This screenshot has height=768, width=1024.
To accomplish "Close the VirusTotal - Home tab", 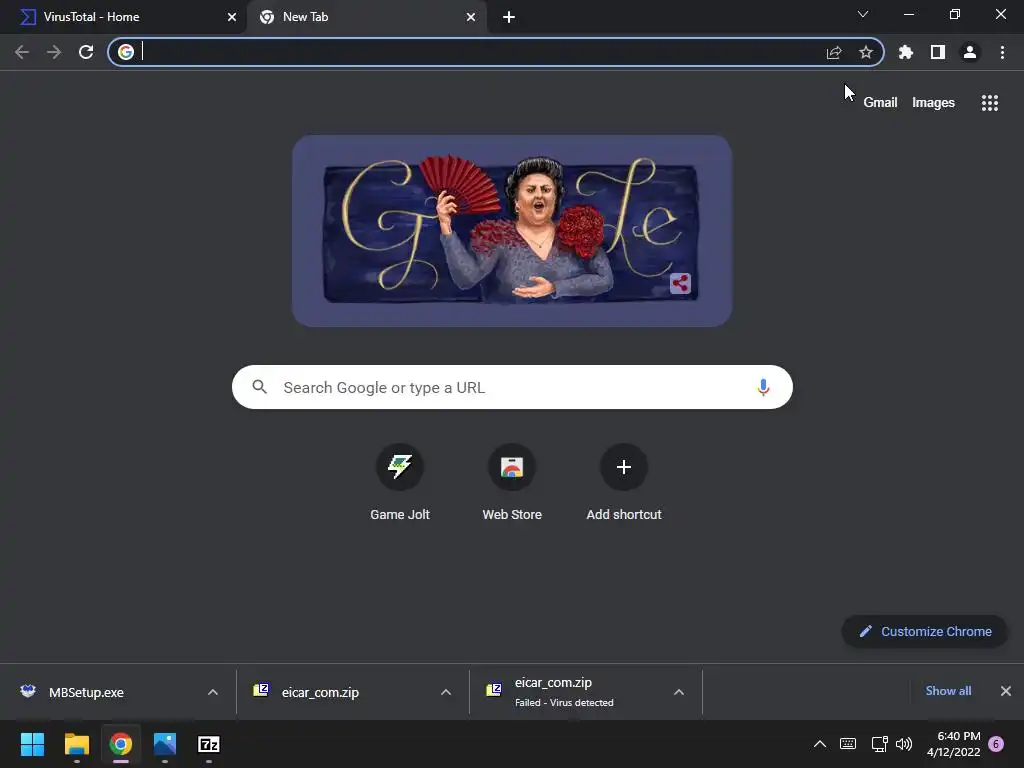I will 232,17.
